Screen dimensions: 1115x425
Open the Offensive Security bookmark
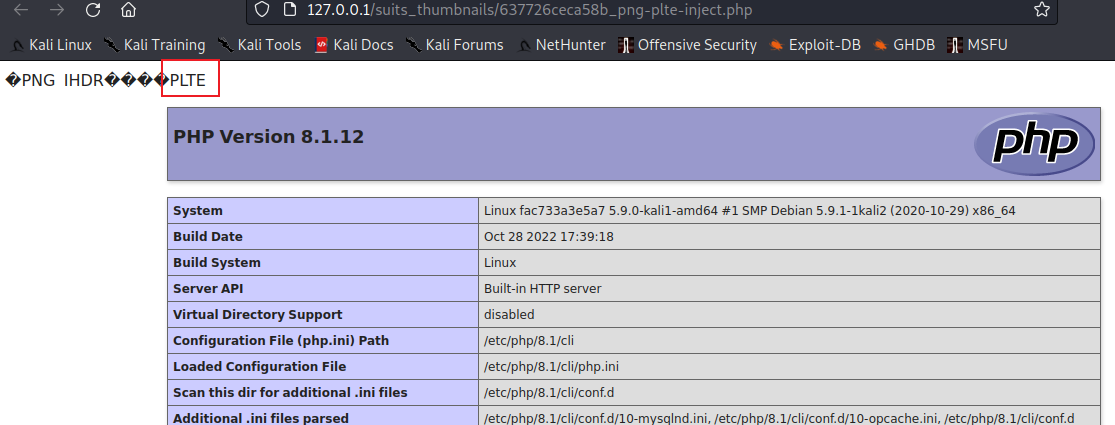point(687,45)
